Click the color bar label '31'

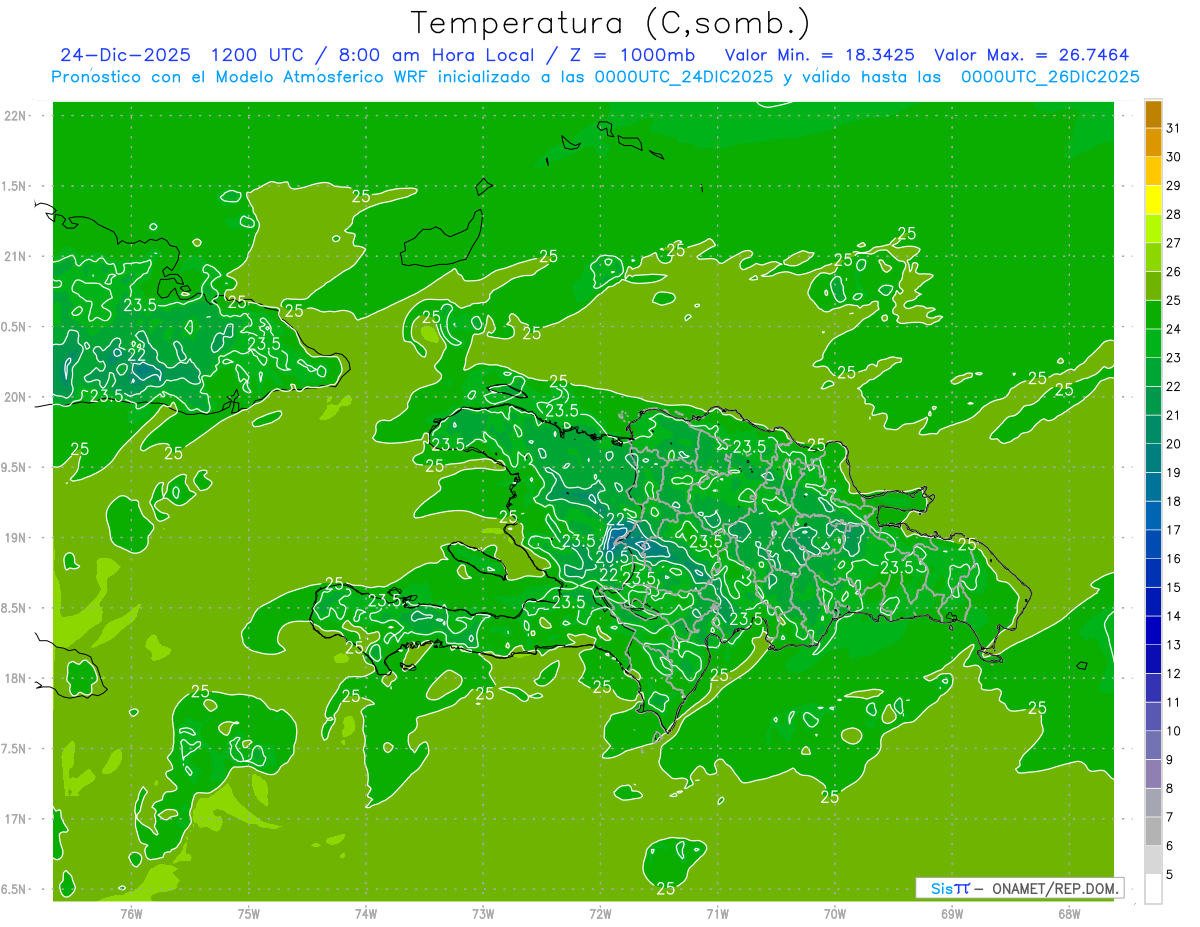[1174, 128]
